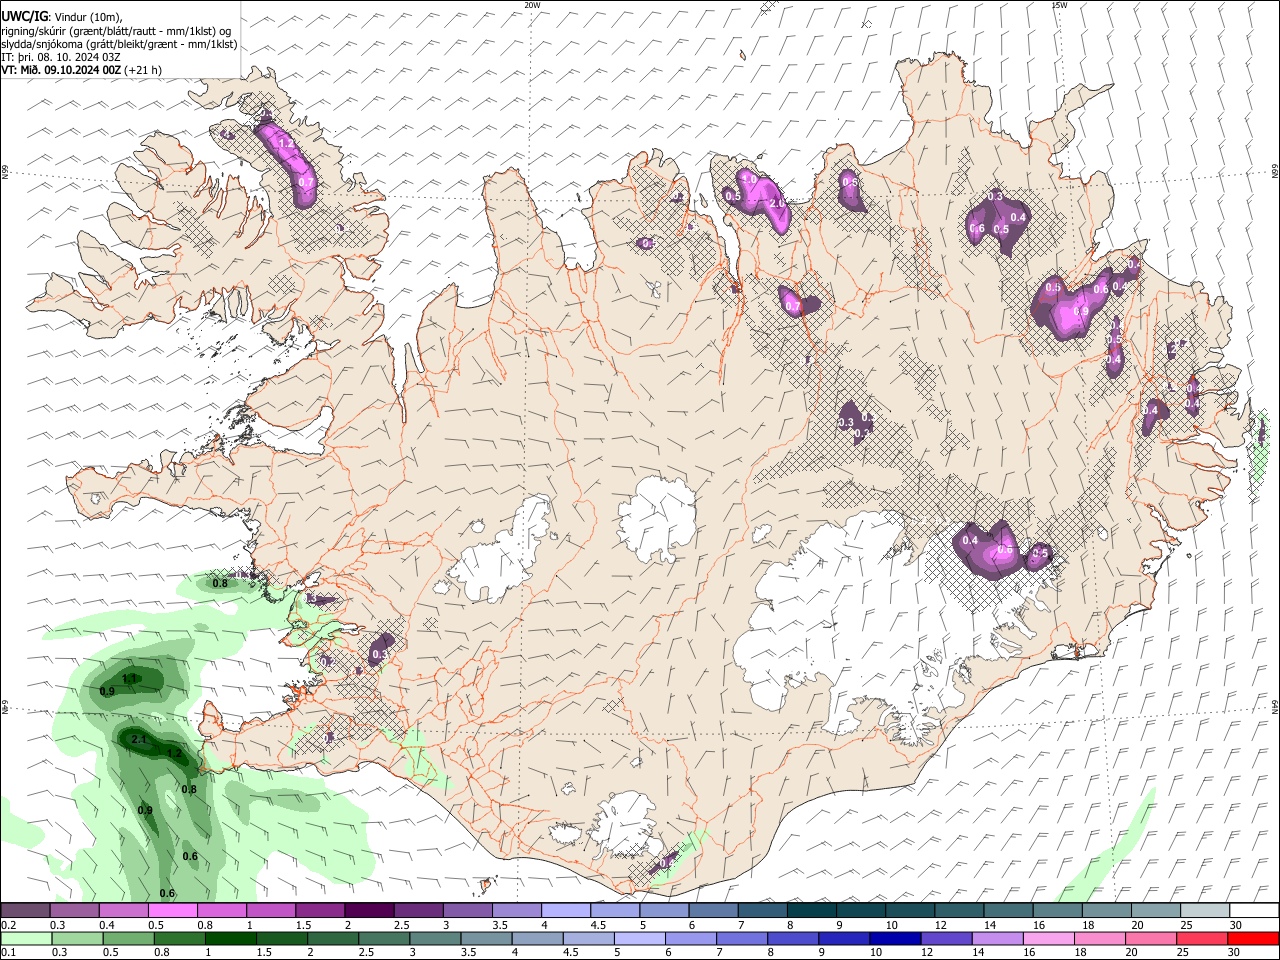Click the 30 label on lower scale

pyautogui.click(x=1236, y=953)
